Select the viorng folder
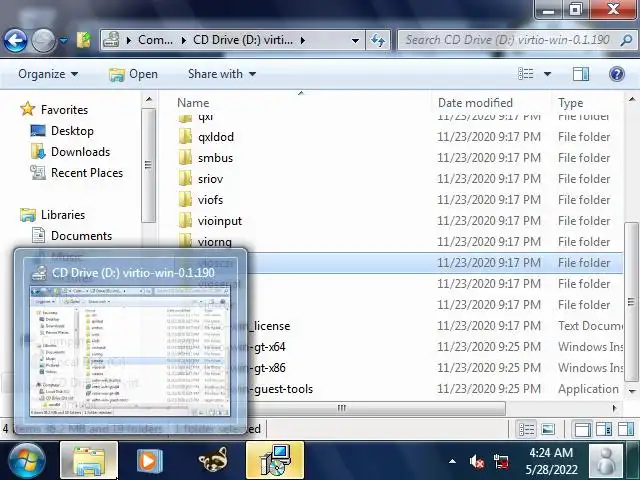This screenshot has width=640, height=480. (x=215, y=242)
